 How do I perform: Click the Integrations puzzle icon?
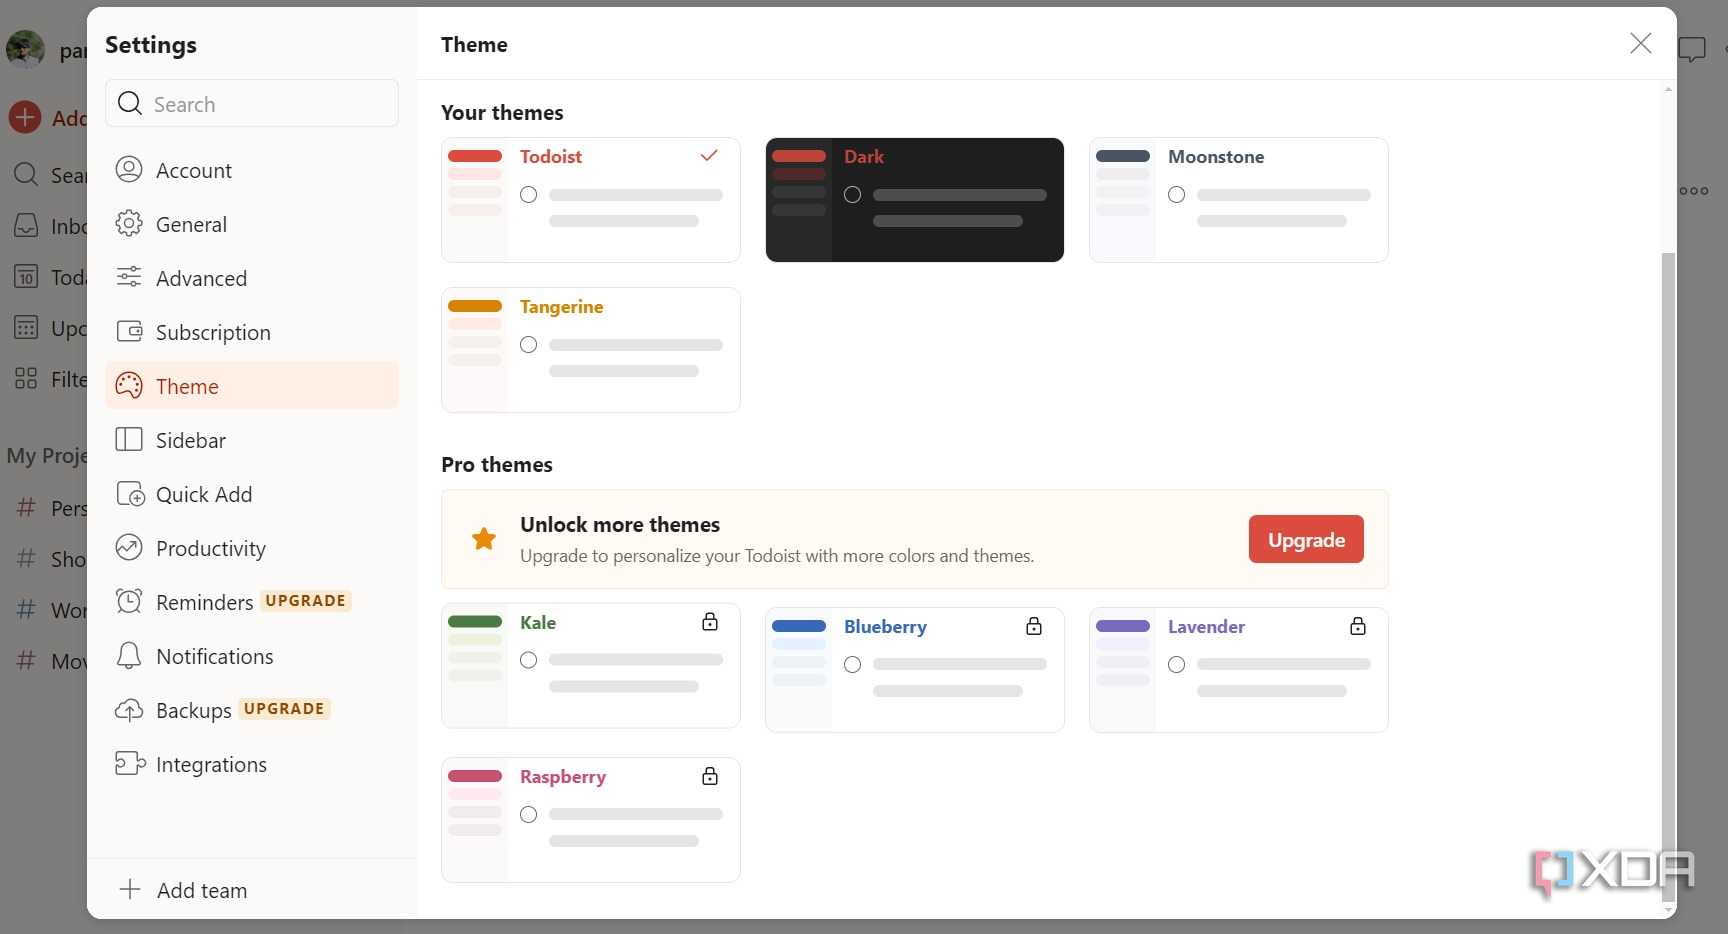pyautogui.click(x=130, y=764)
